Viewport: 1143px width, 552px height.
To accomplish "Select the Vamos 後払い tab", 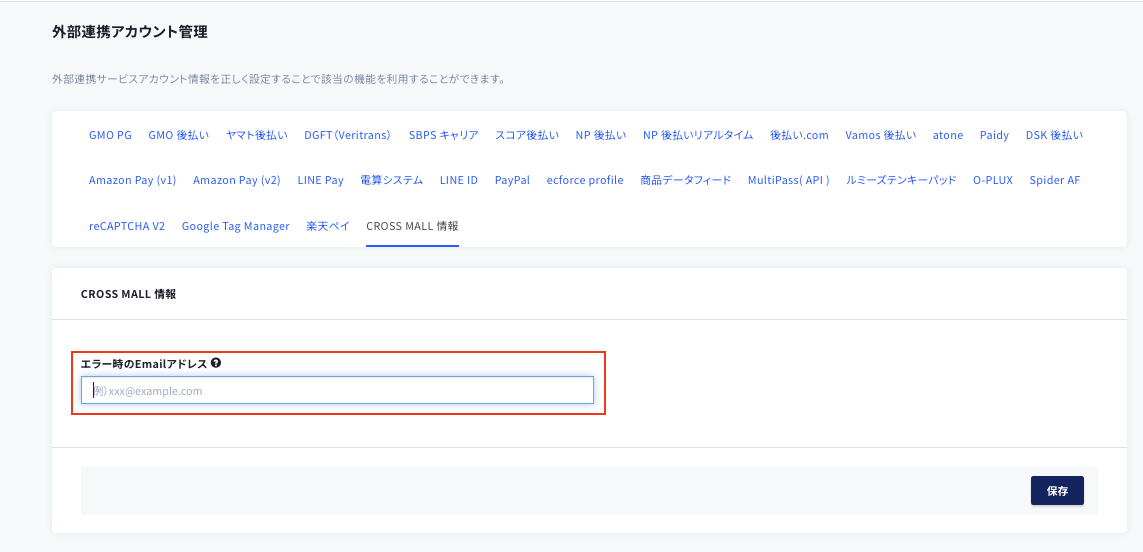I will click(881, 135).
